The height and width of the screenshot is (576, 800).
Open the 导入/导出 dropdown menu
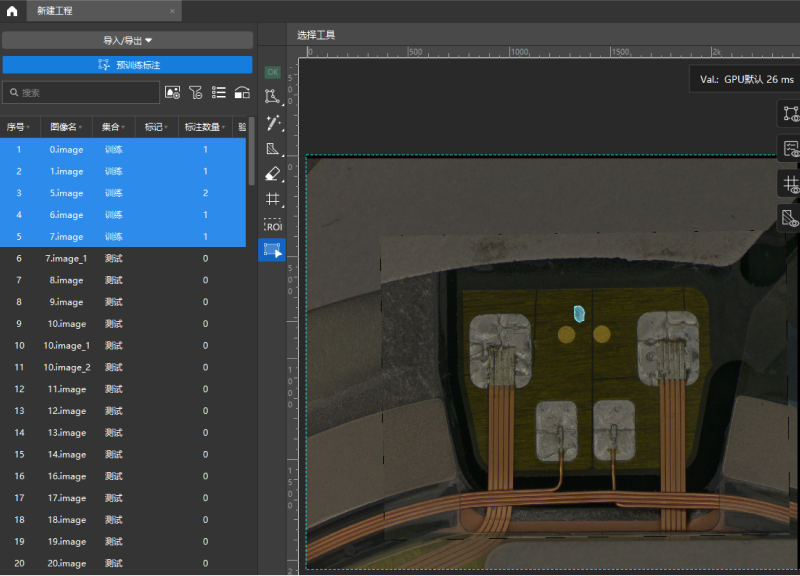coord(128,40)
